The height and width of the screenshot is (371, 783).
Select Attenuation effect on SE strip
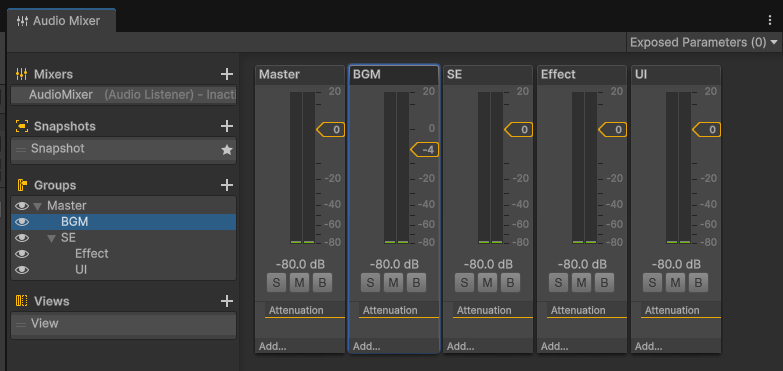(492, 311)
